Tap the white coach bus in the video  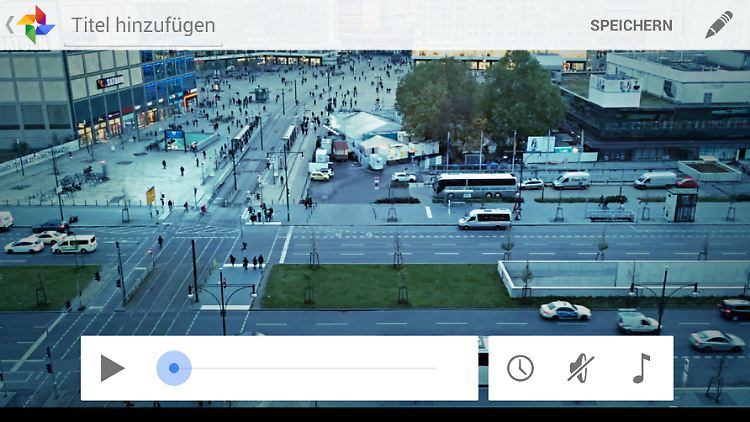474,186
